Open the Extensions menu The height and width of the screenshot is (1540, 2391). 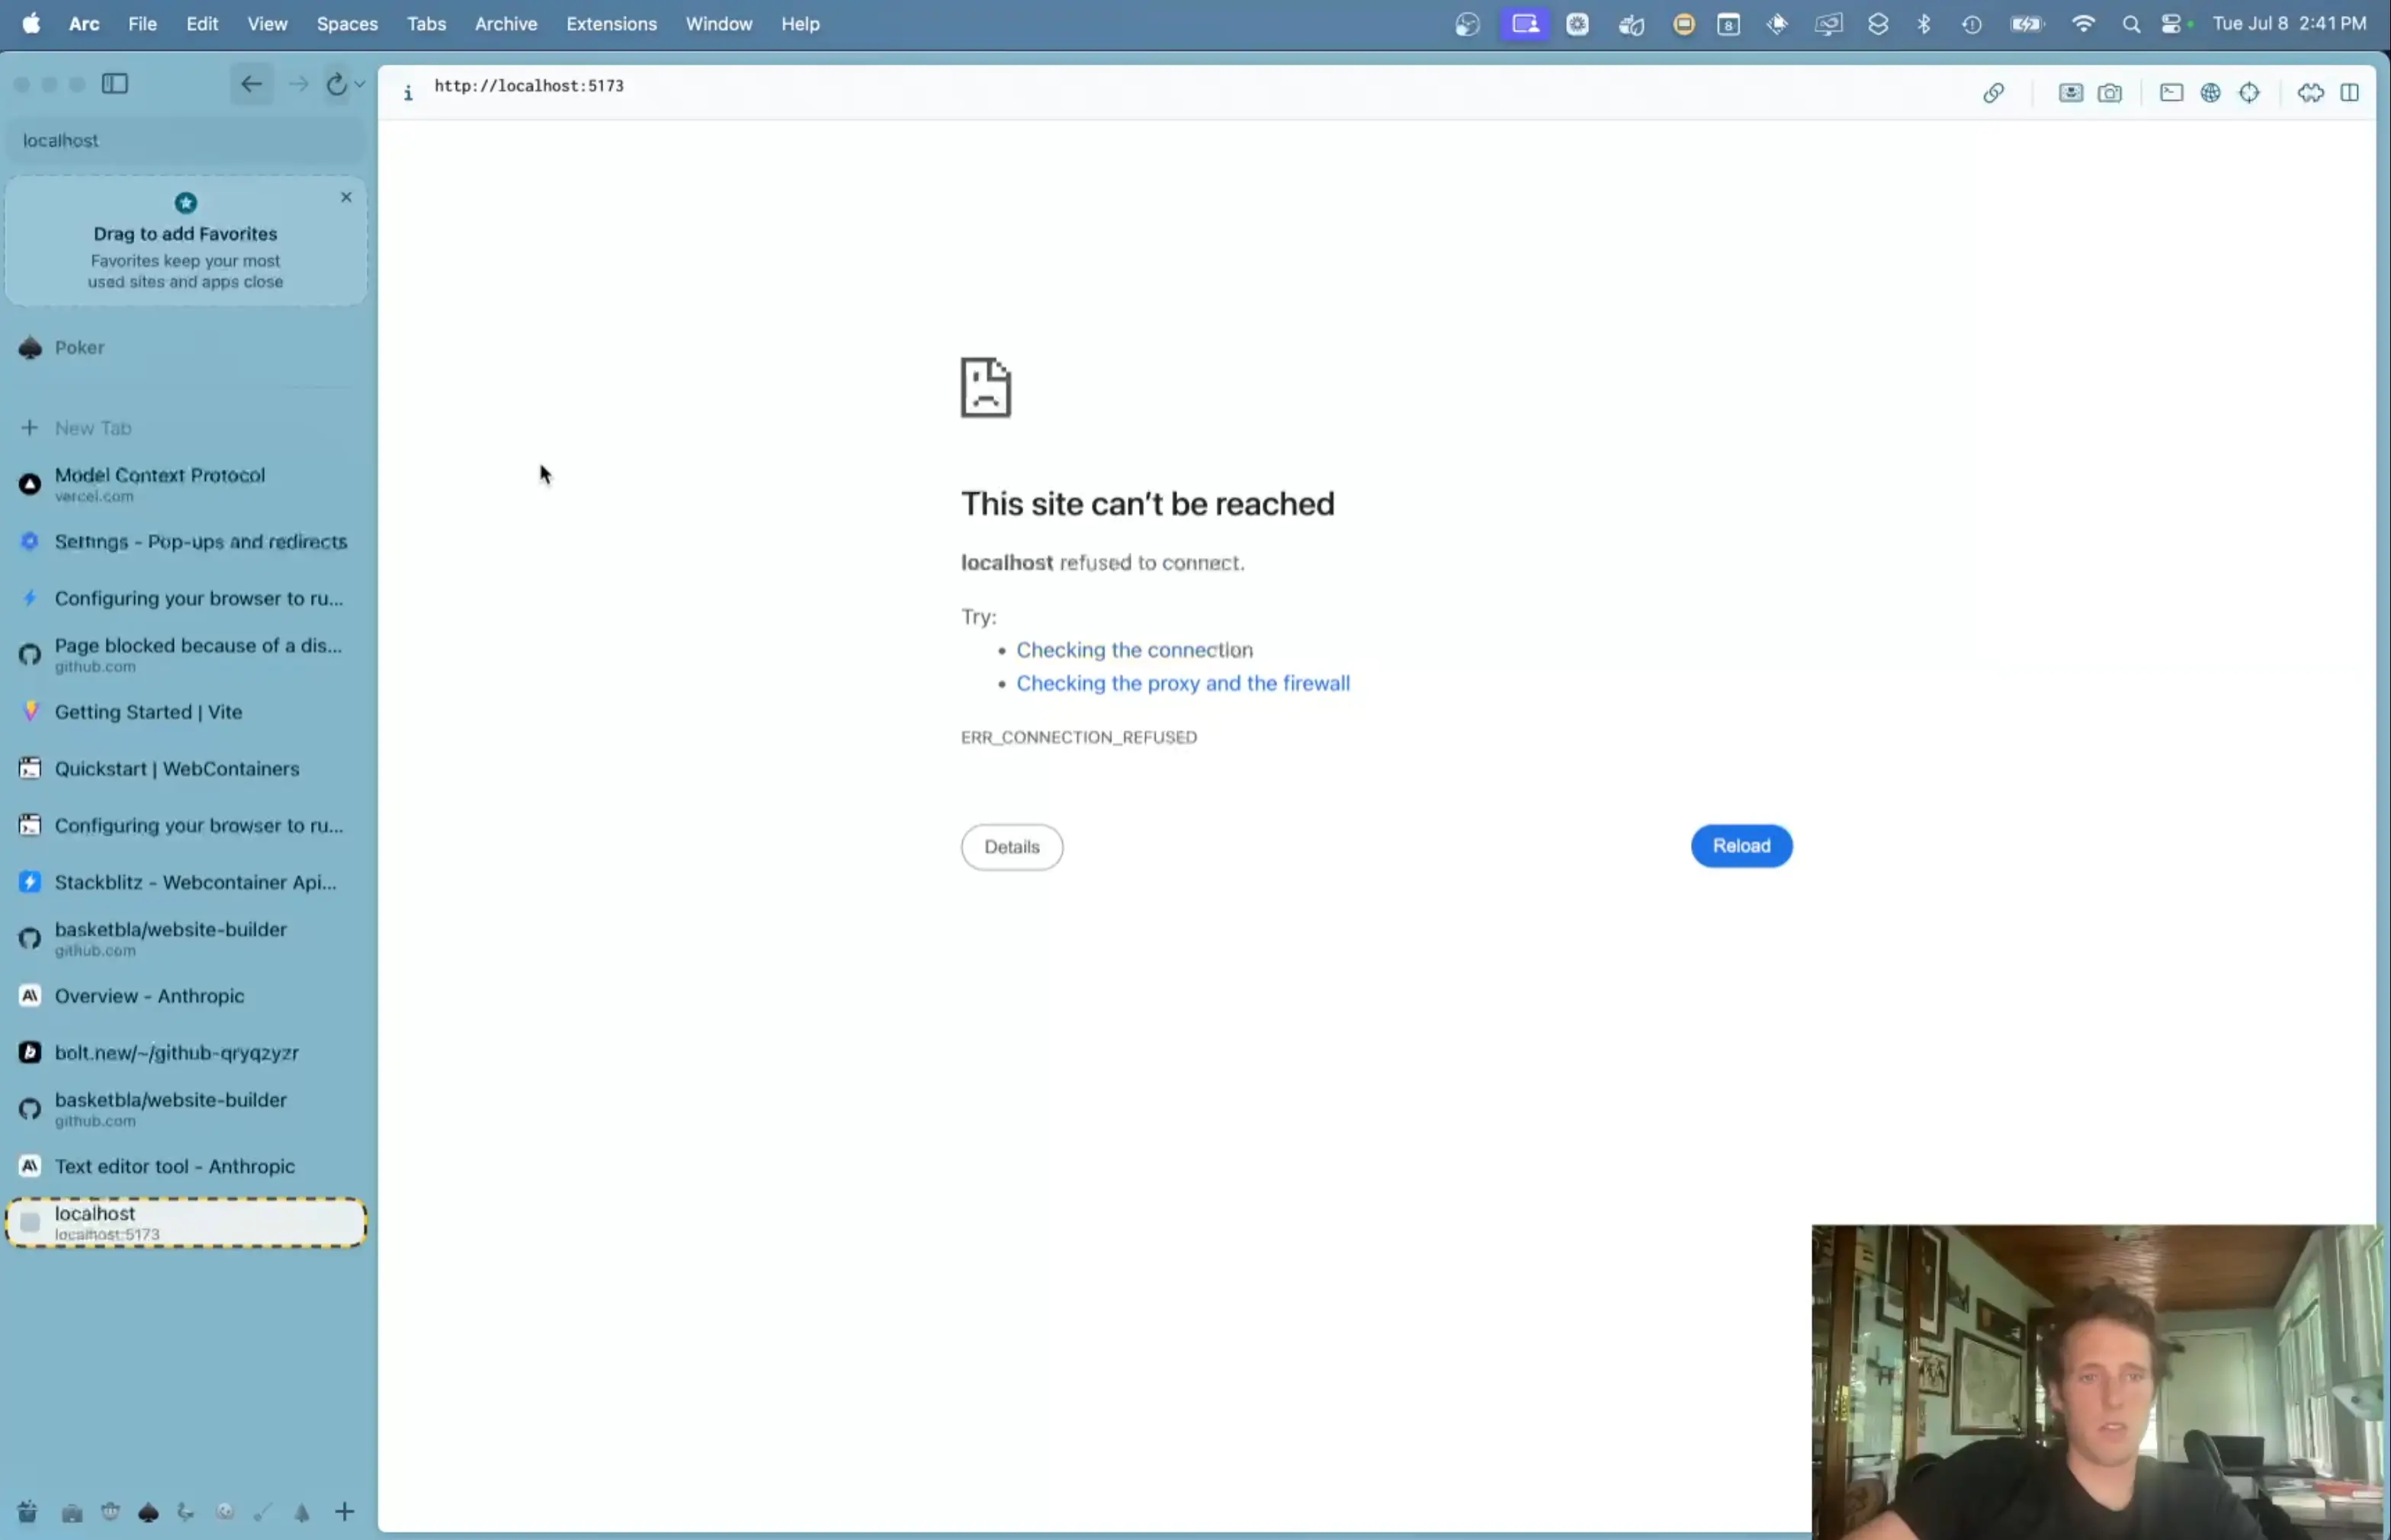click(611, 24)
